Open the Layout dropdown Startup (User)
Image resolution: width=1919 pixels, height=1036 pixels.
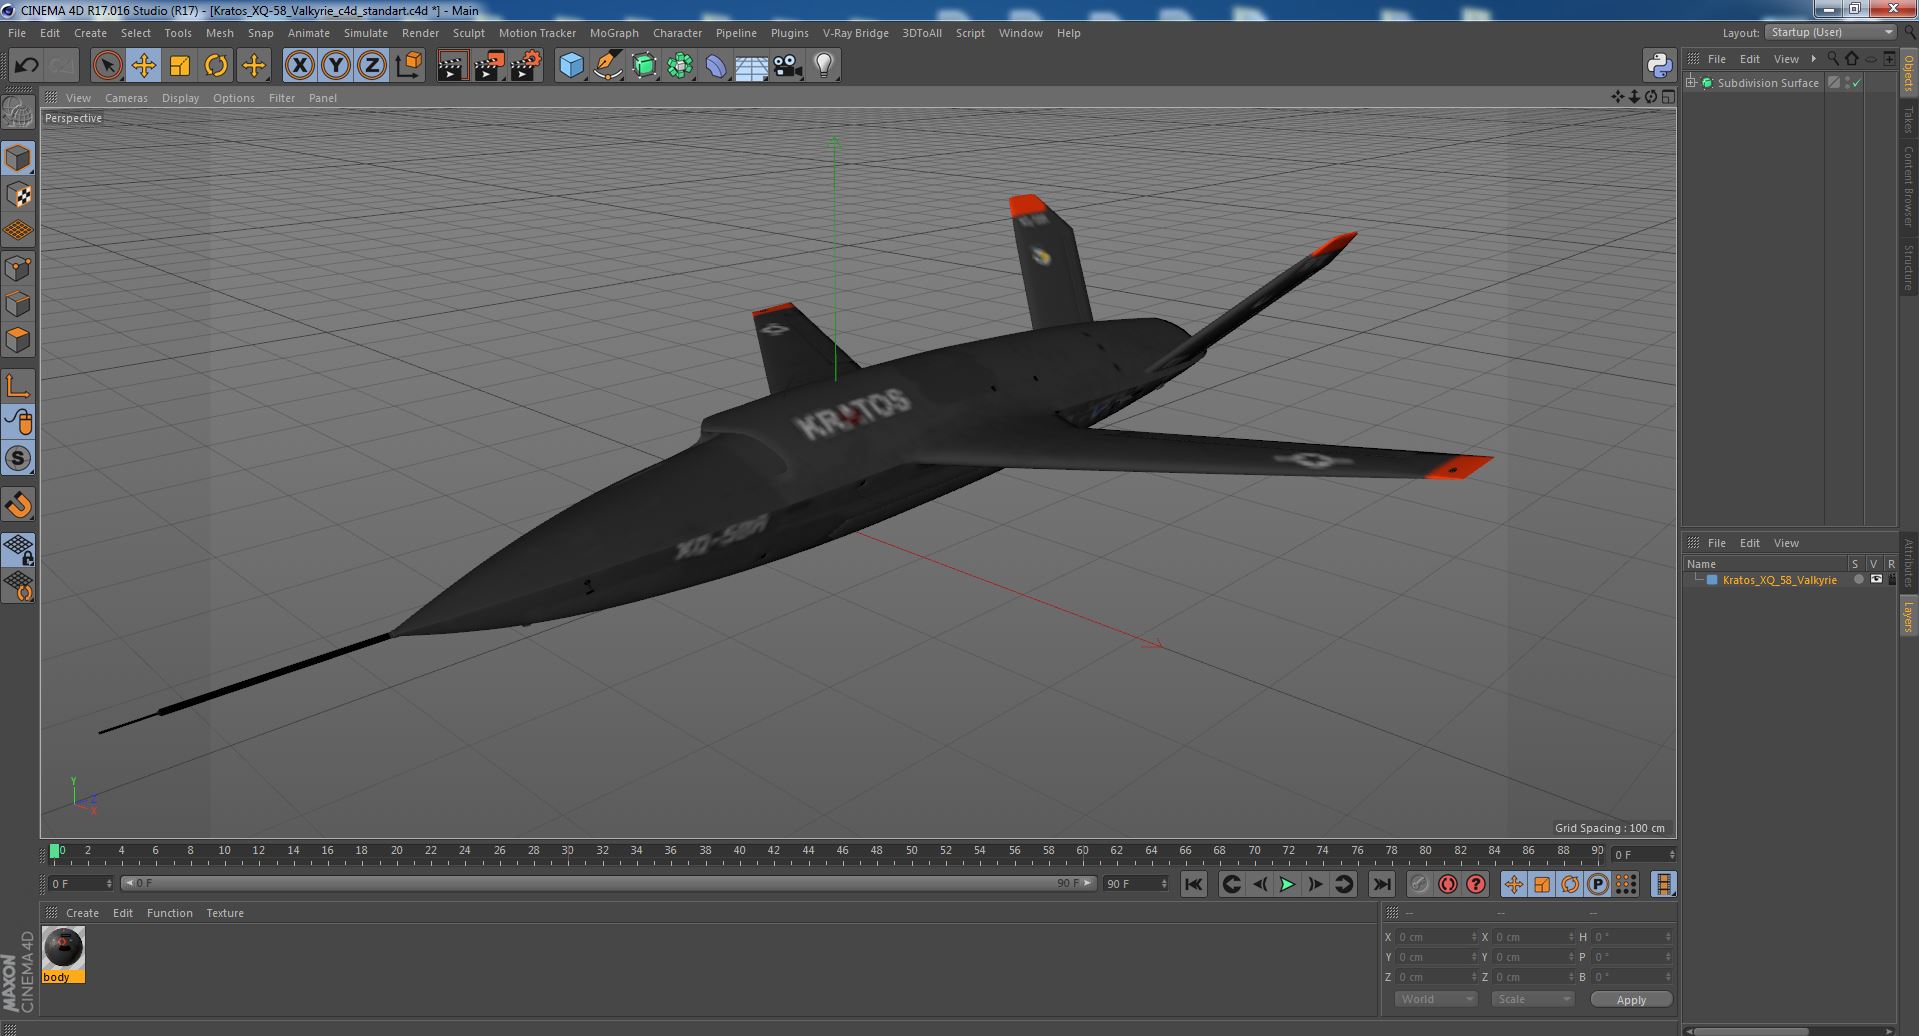tap(1831, 32)
